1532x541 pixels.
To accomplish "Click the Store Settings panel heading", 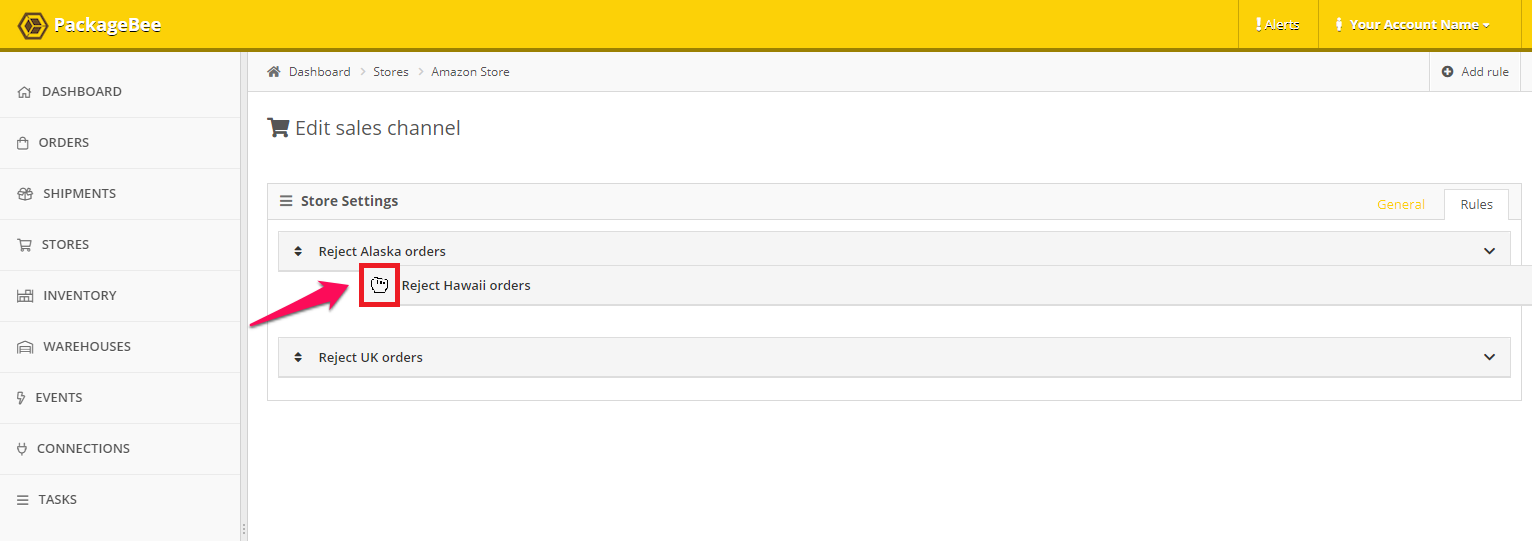I will (349, 201).
